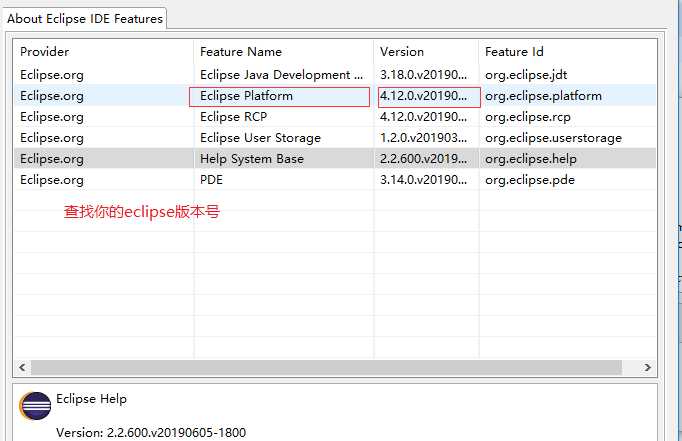Image resolution: width=682 pixels, height=441 pixels.
Task: Sort by the Version column header
Action: point(401,52)
